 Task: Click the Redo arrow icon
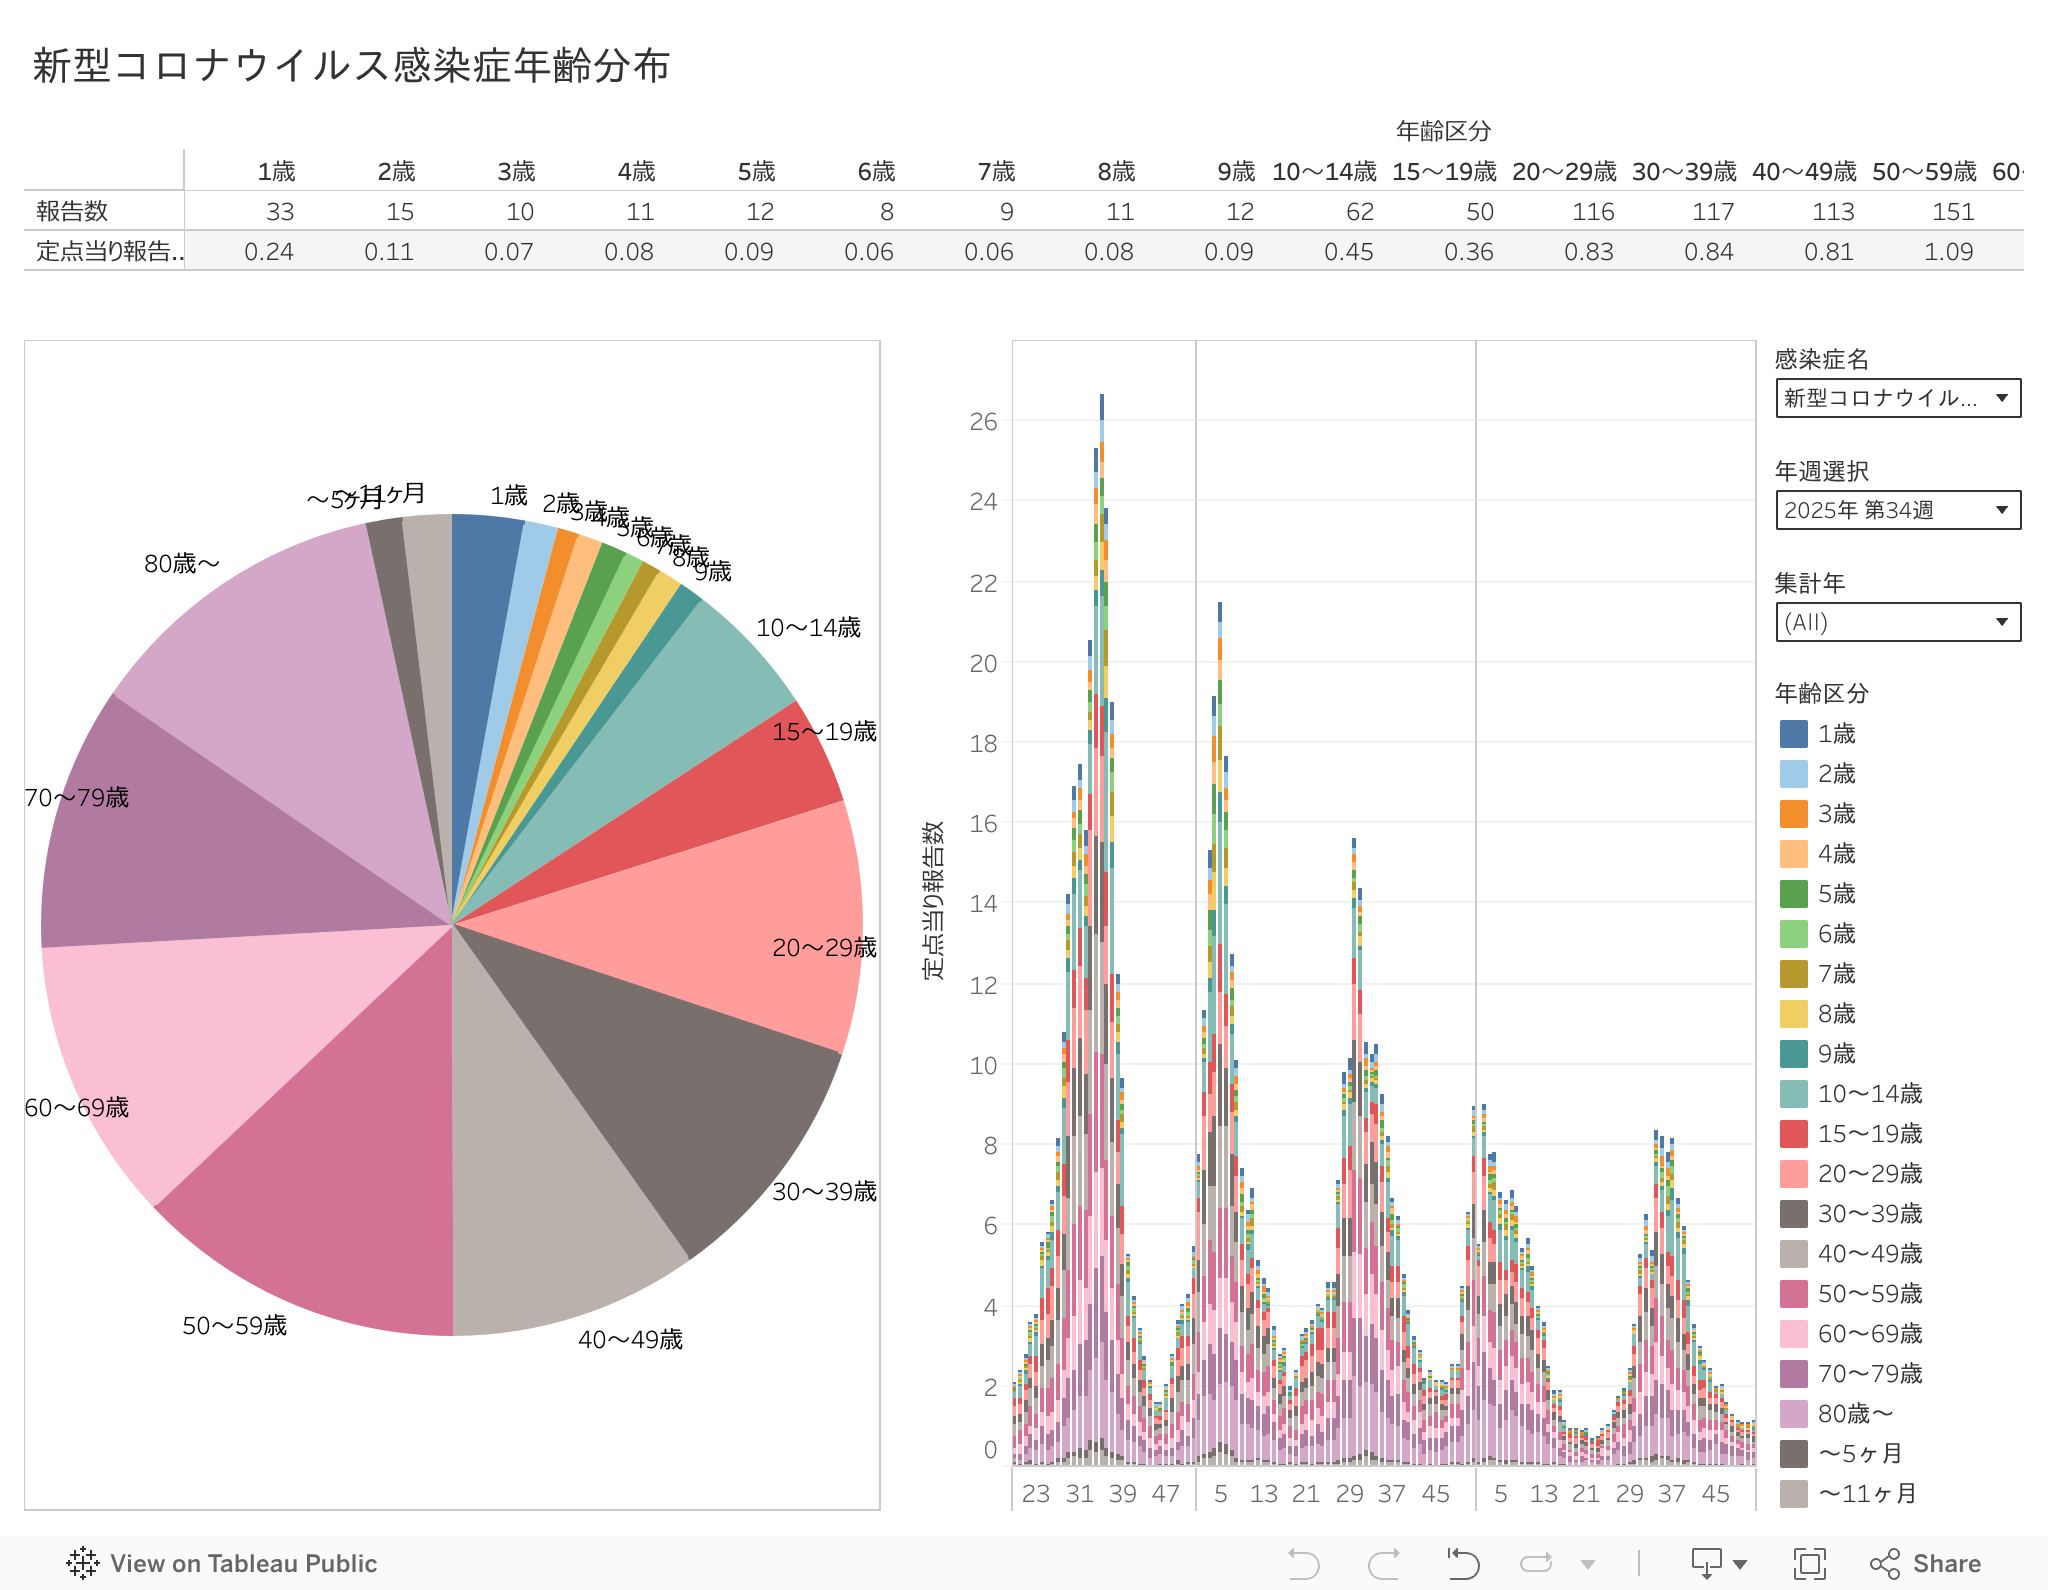coord(1383,1563)
